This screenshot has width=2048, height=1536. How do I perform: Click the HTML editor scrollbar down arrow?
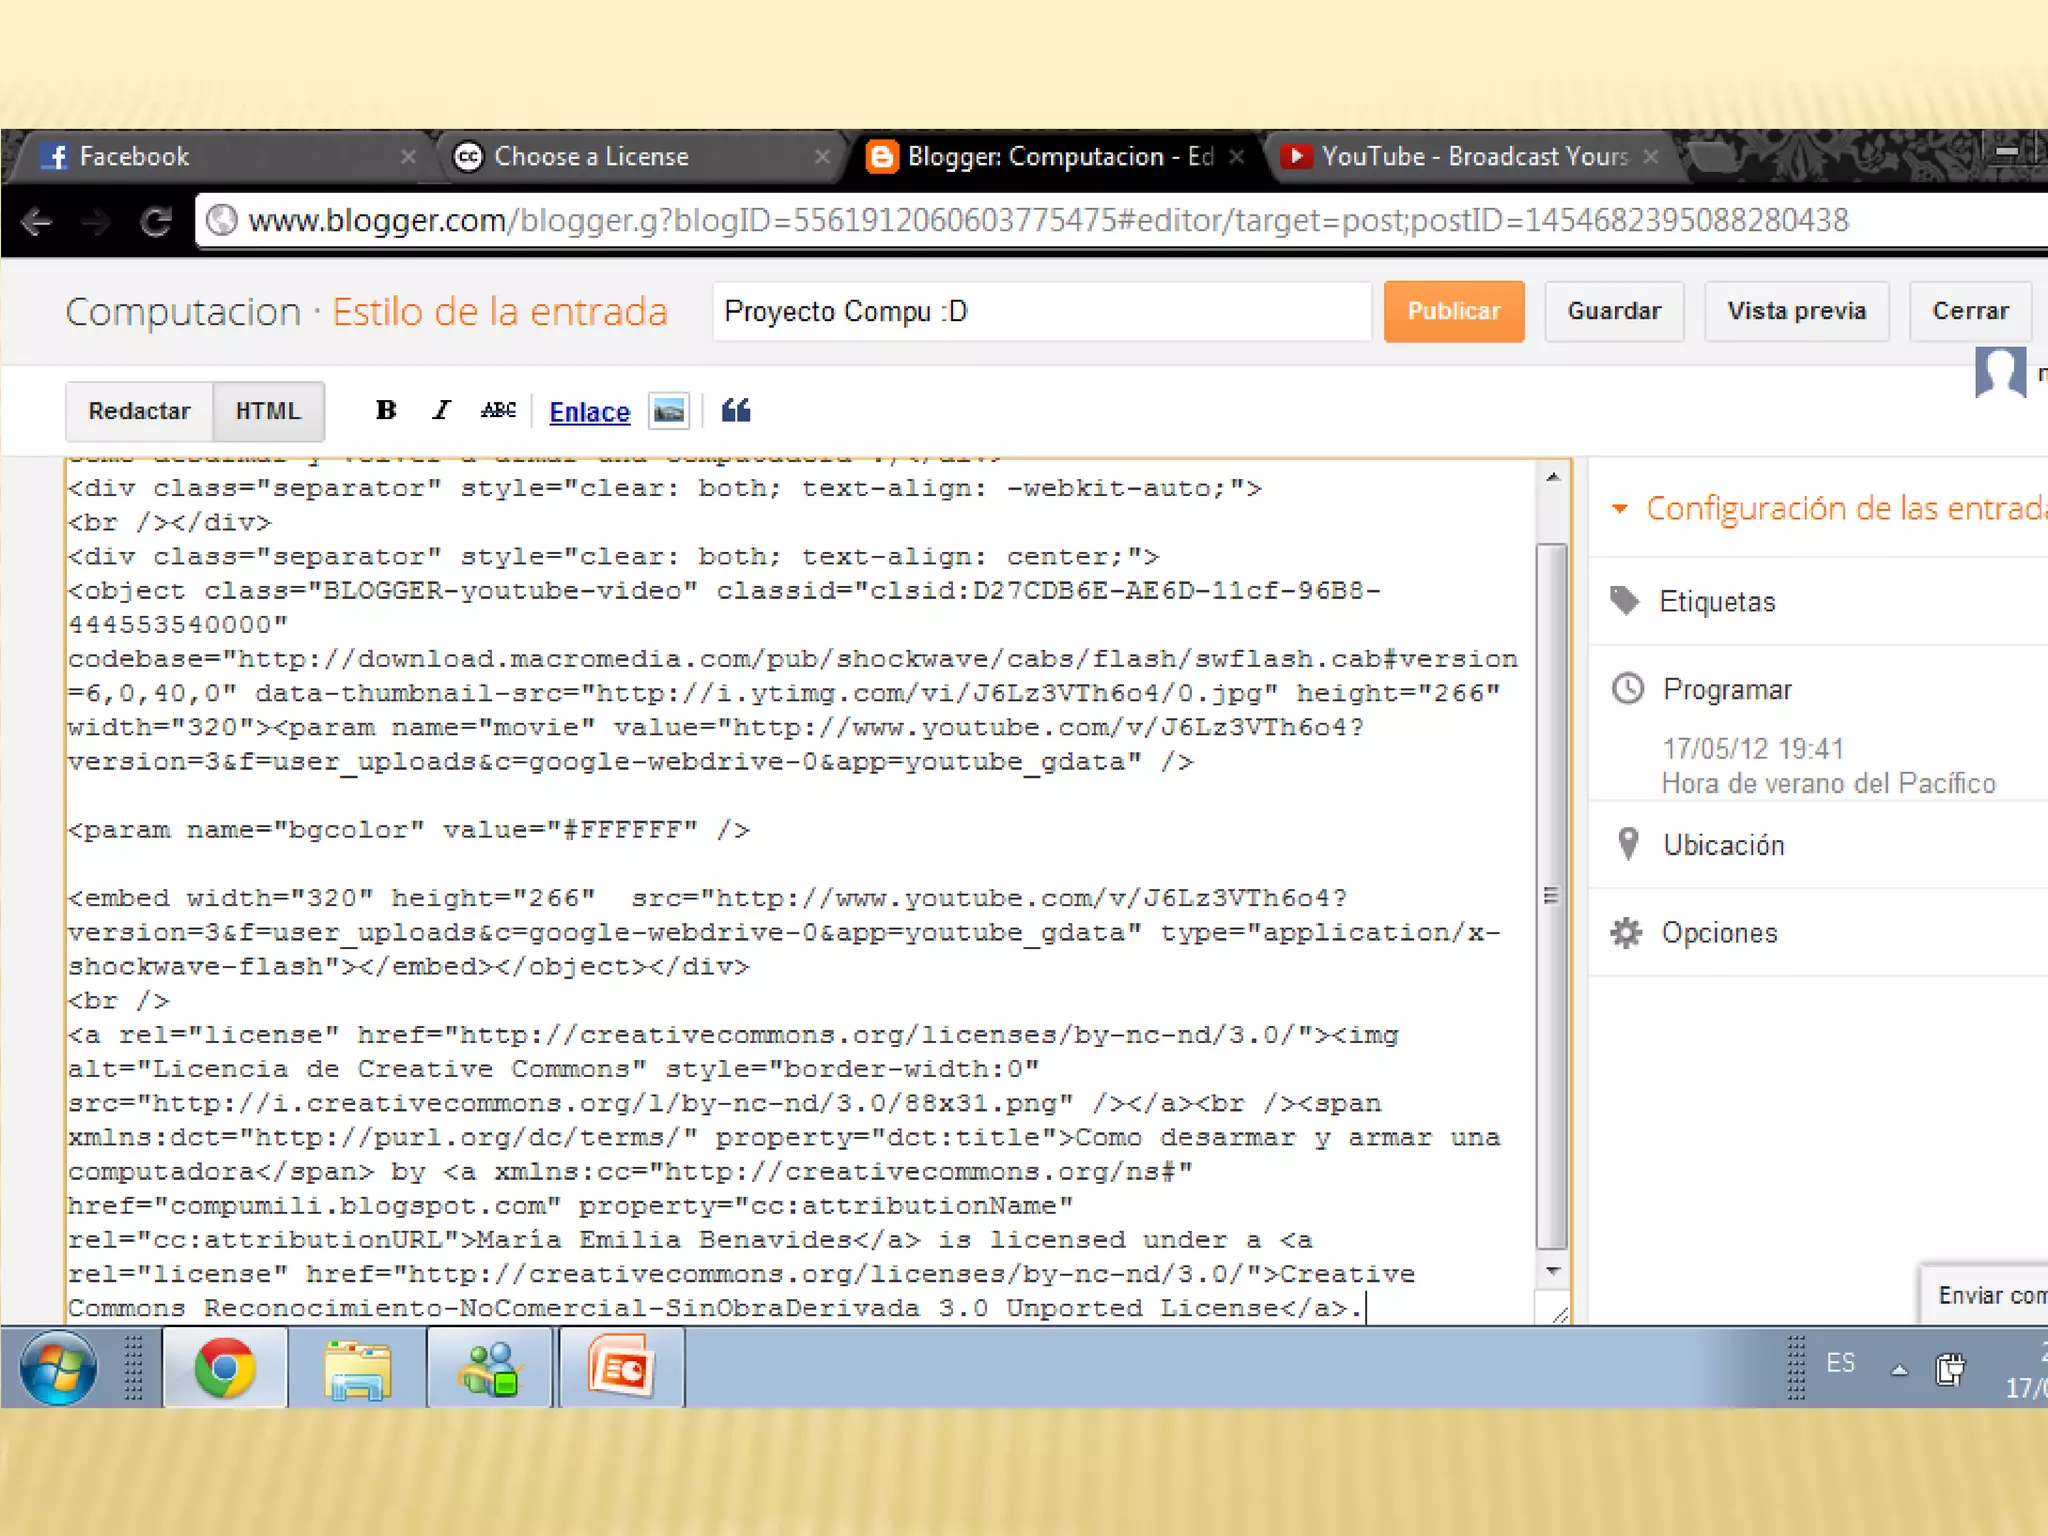tap(1552, 1271)
